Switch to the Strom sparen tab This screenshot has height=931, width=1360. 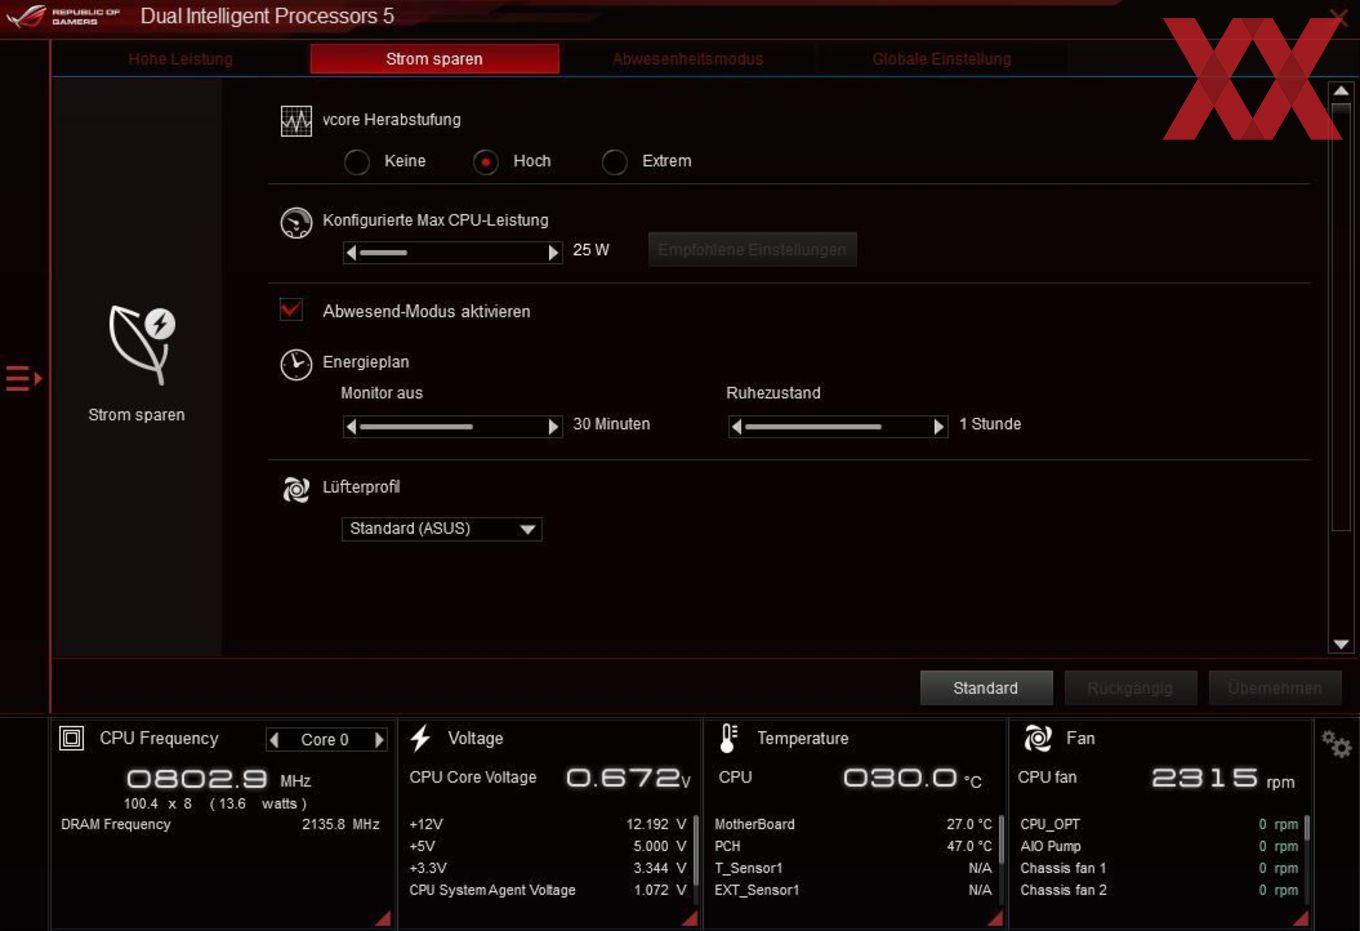coord(434,59)
